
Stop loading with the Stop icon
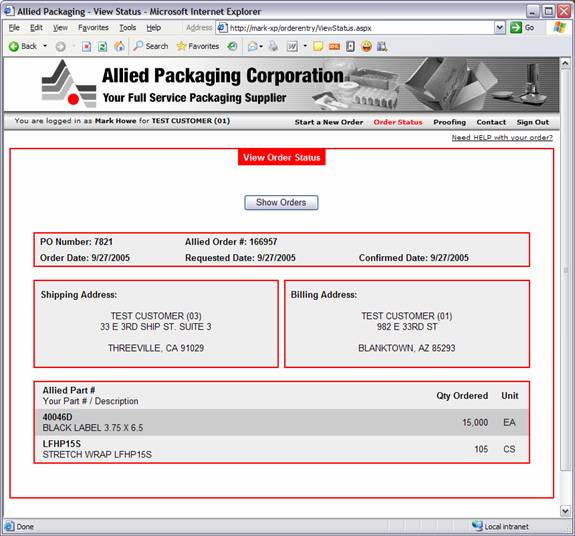coord(87,47)
